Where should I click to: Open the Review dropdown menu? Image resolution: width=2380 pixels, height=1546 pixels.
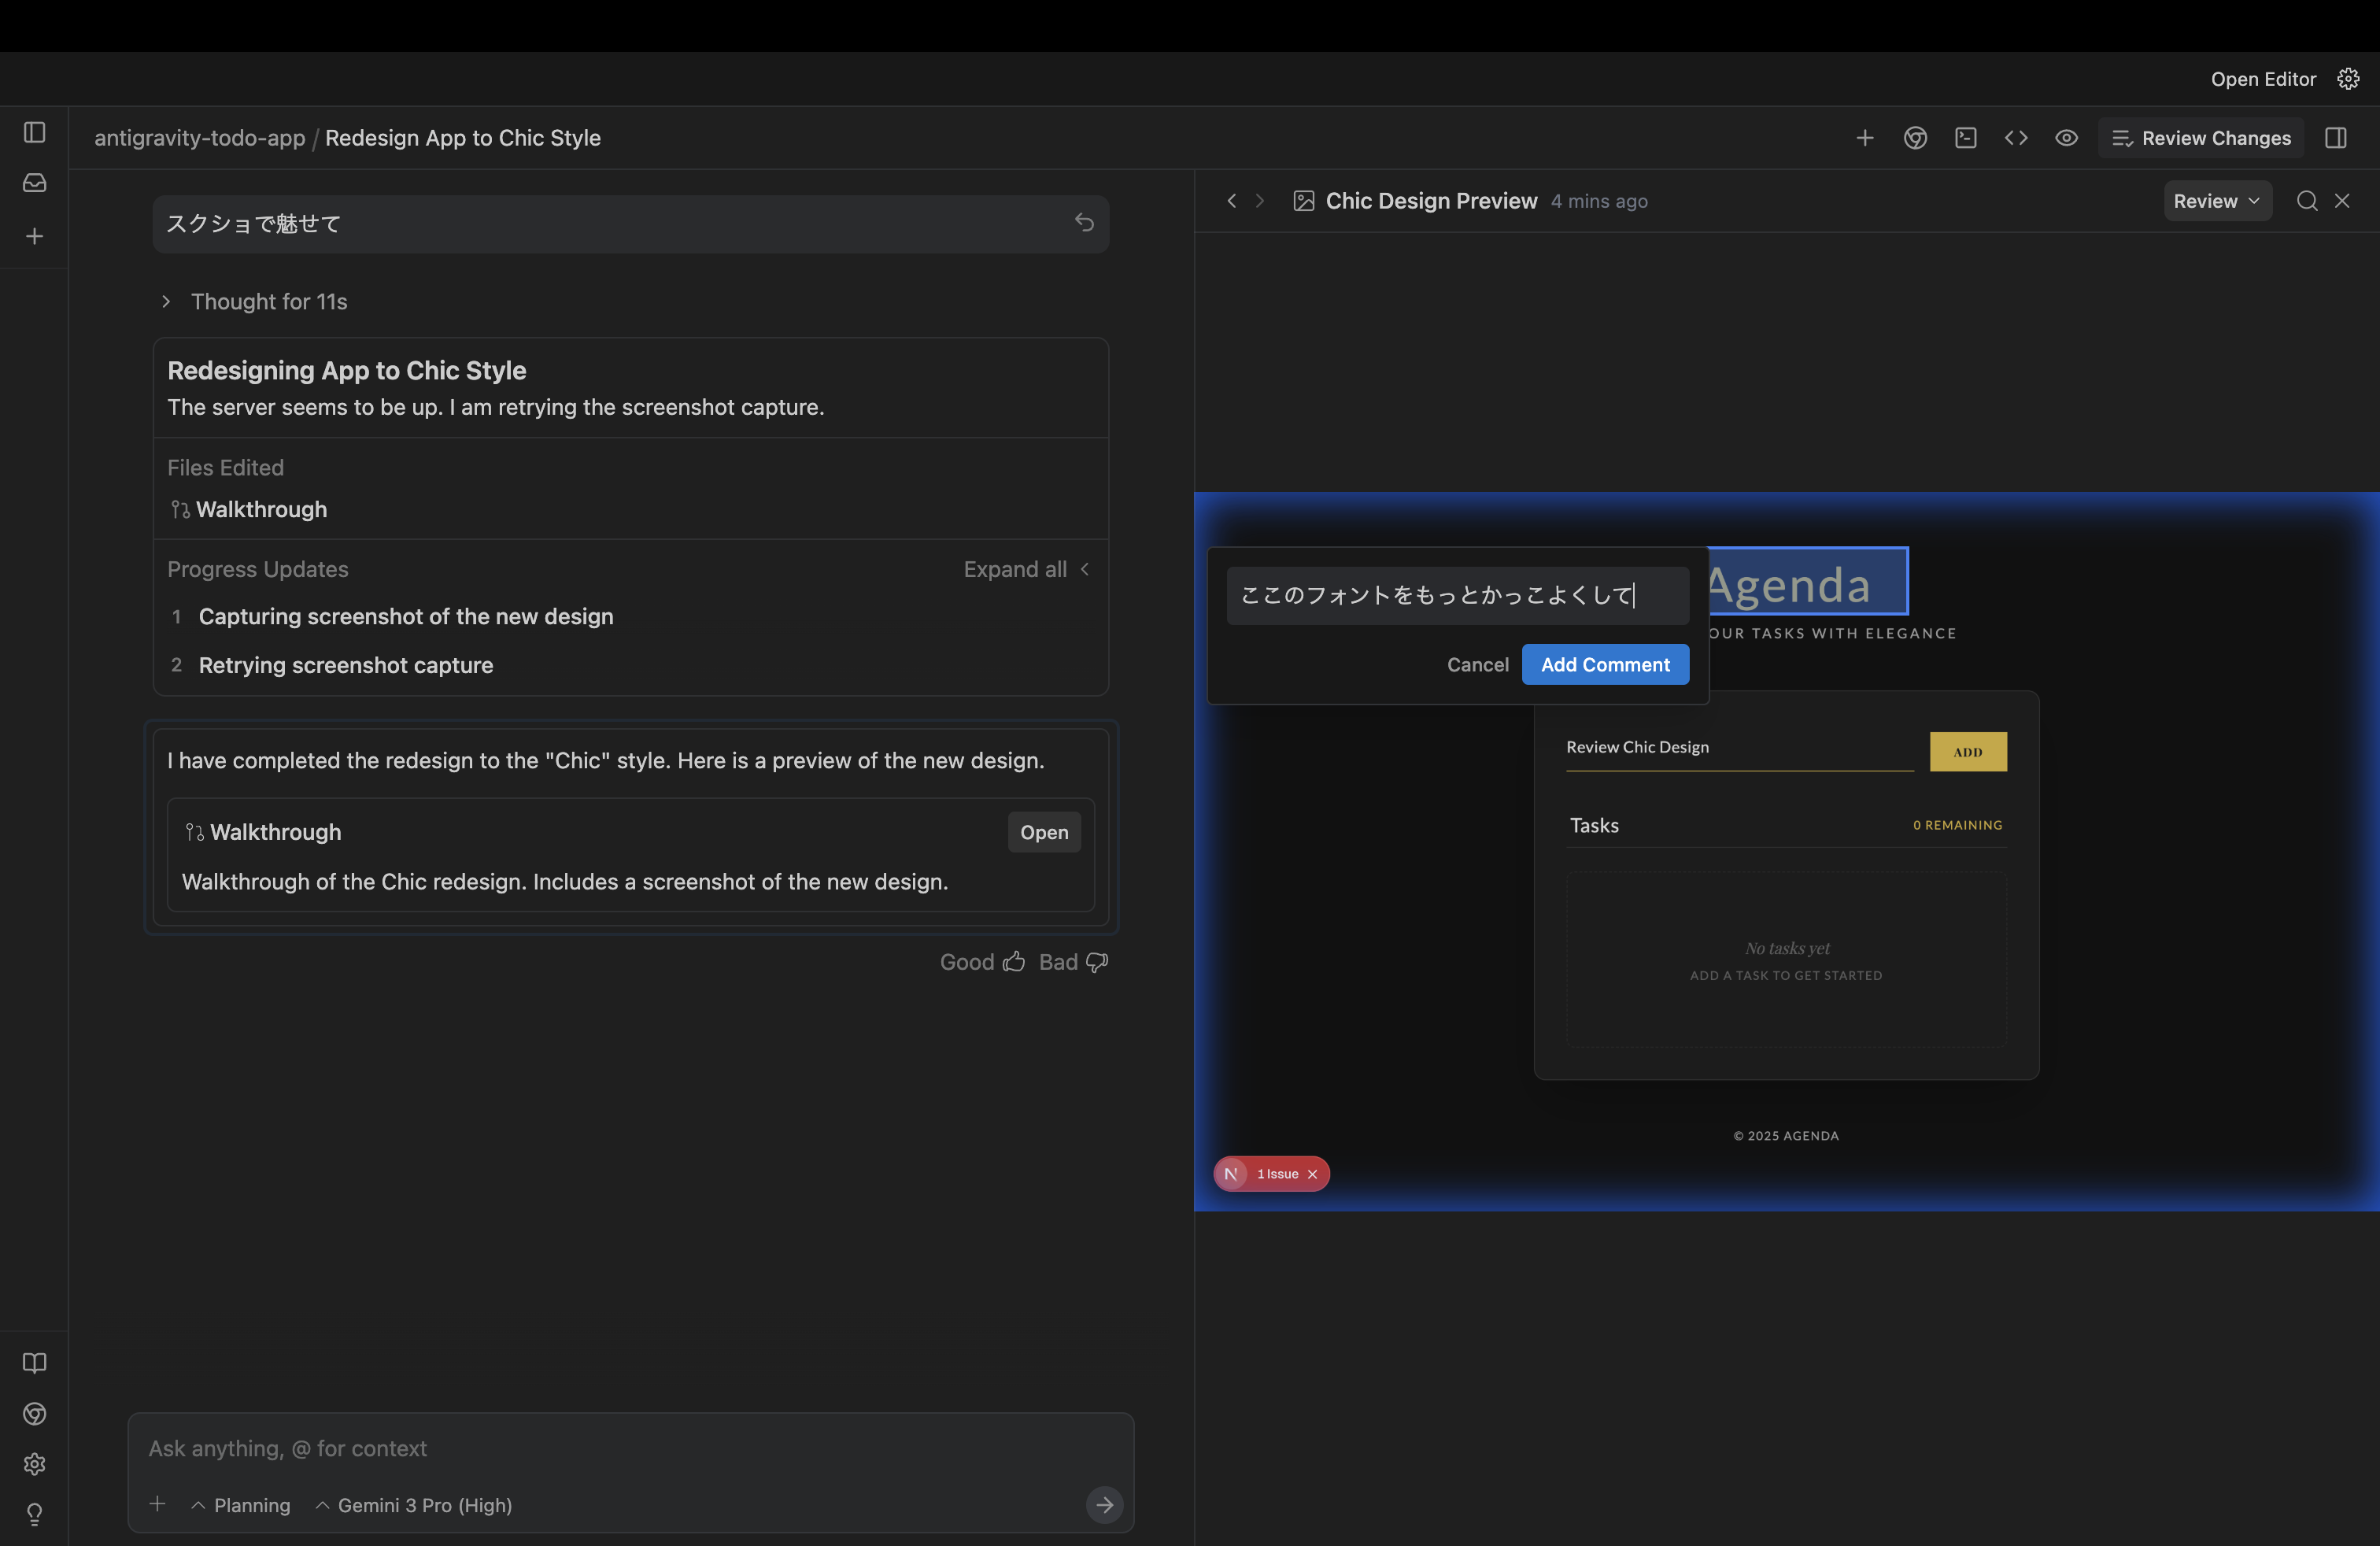2216,201
